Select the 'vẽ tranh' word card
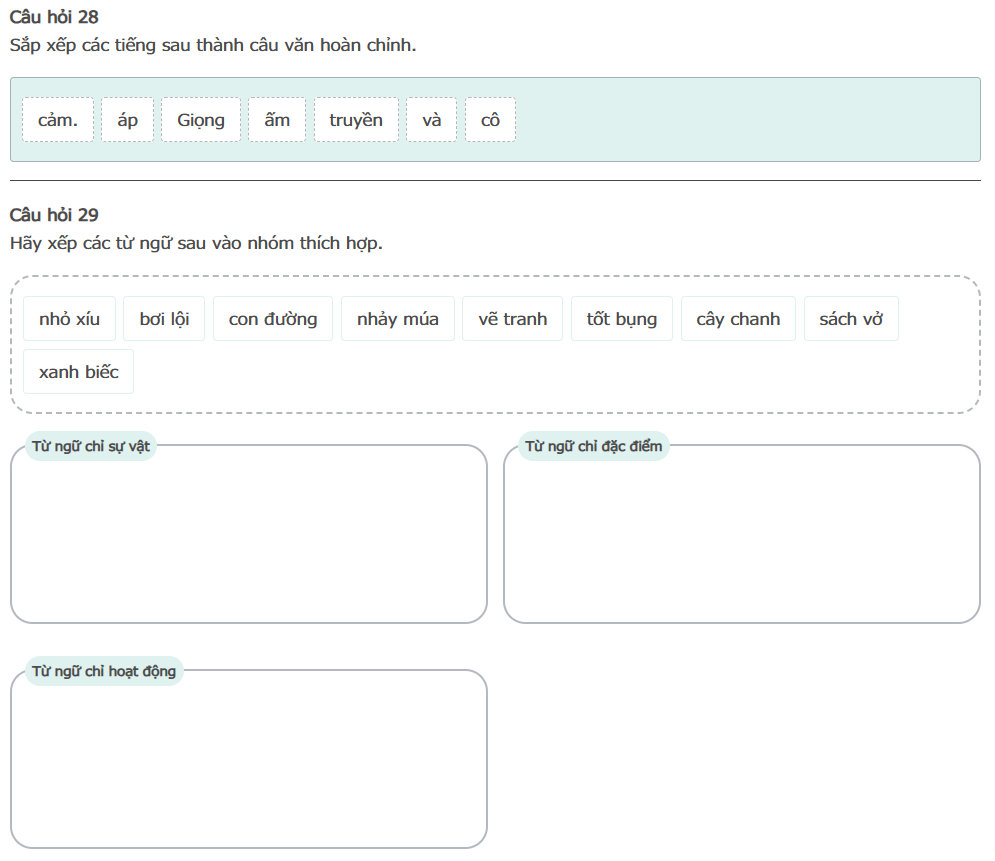Viewport: 995px width, 861px height. [x=513, y=319]
